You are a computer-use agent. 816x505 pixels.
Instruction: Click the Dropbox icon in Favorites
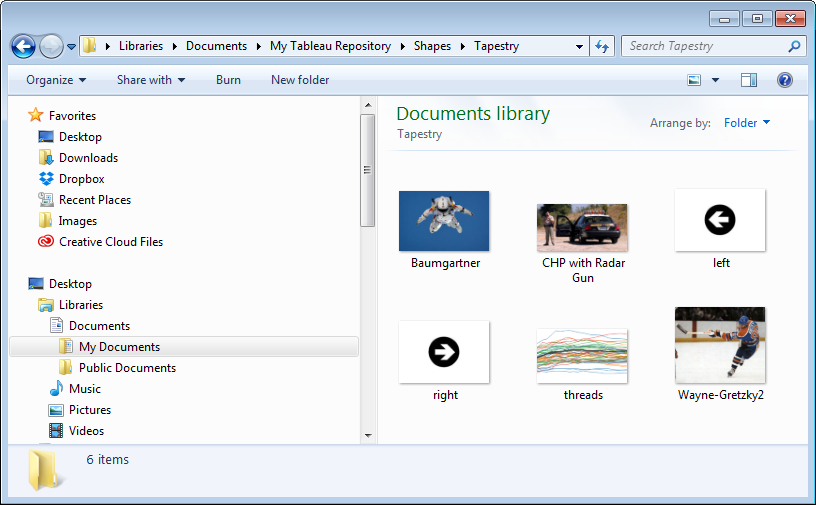tap(46, 179)
